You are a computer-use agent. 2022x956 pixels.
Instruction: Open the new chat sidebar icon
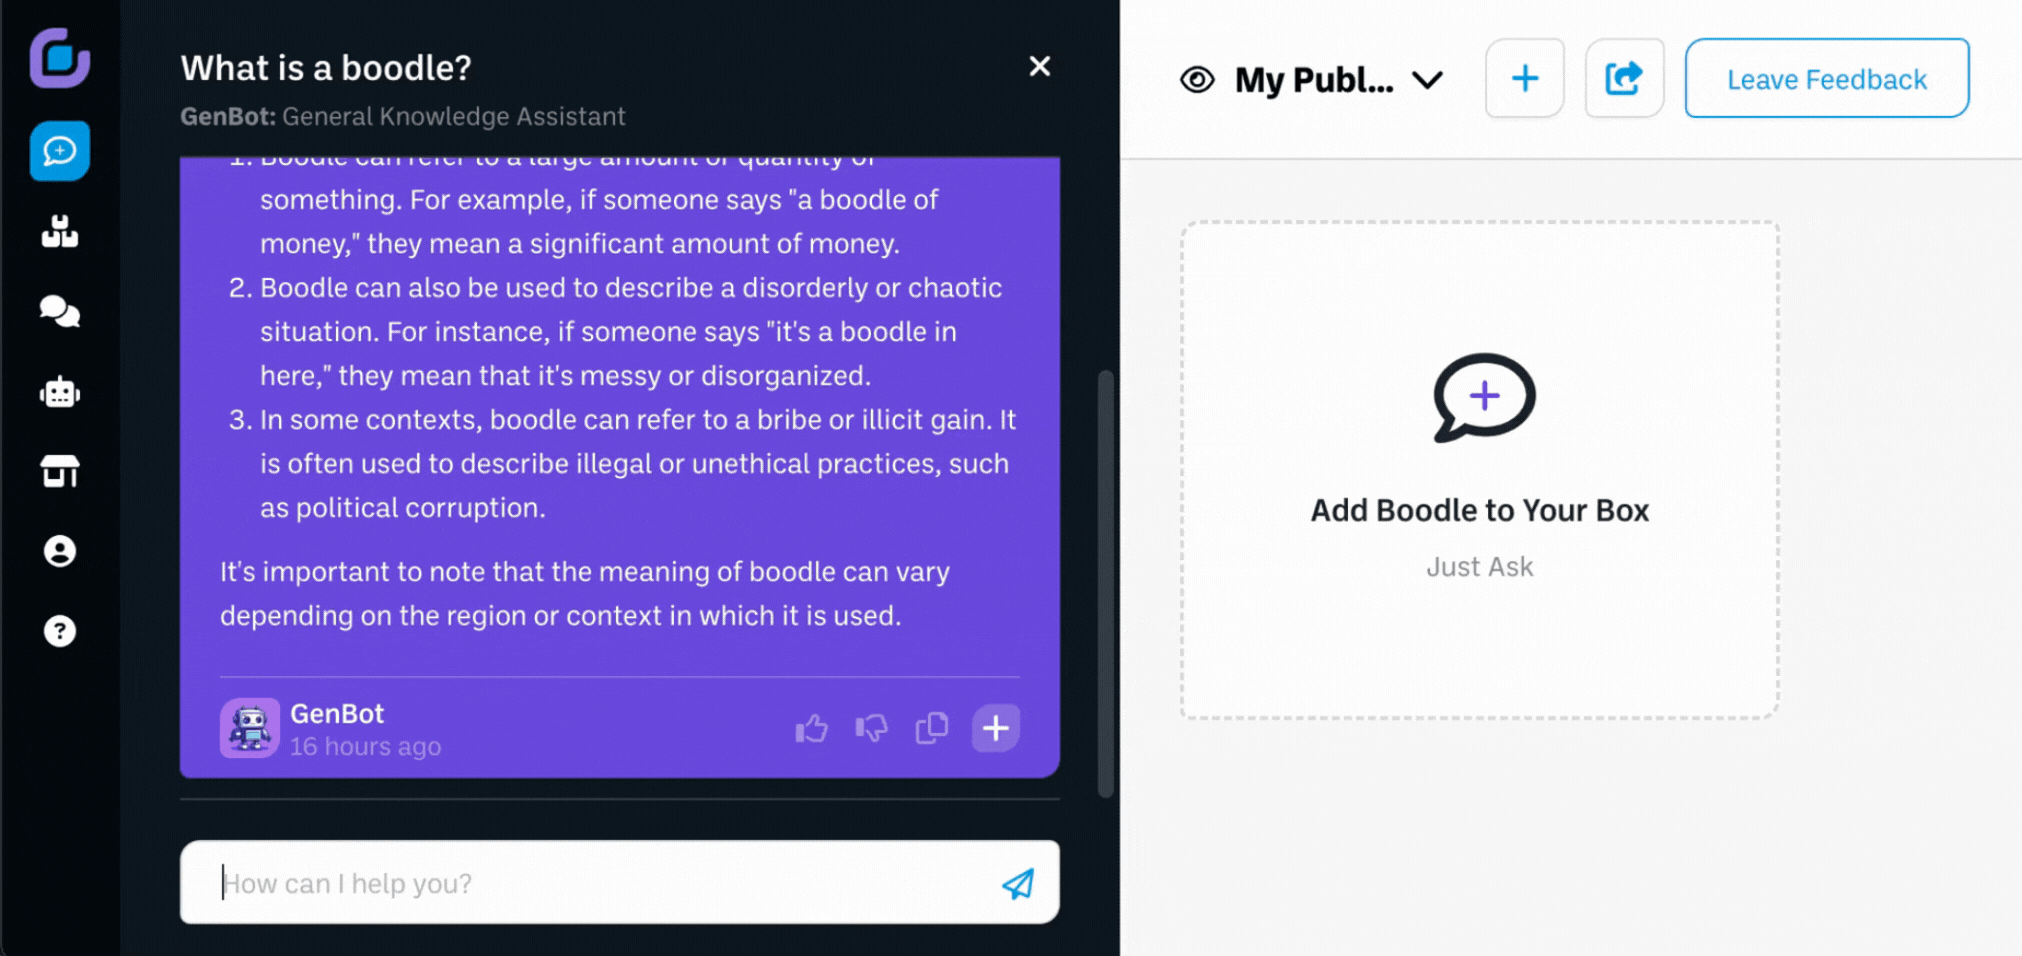pos(60,151)
